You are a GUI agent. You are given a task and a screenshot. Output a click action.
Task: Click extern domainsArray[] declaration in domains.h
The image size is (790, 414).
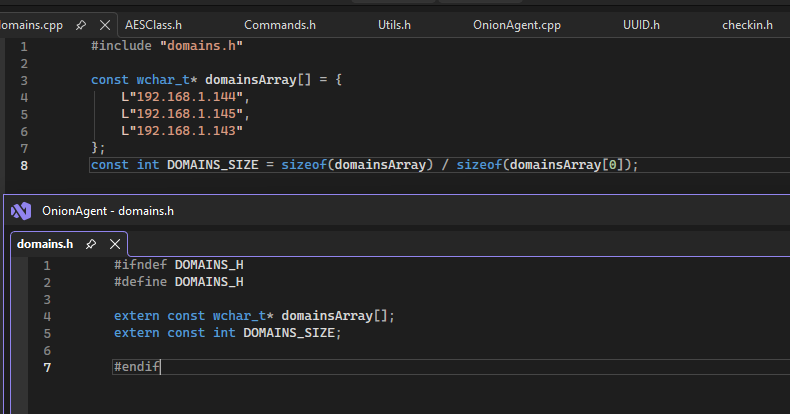(x=254, y=316)
